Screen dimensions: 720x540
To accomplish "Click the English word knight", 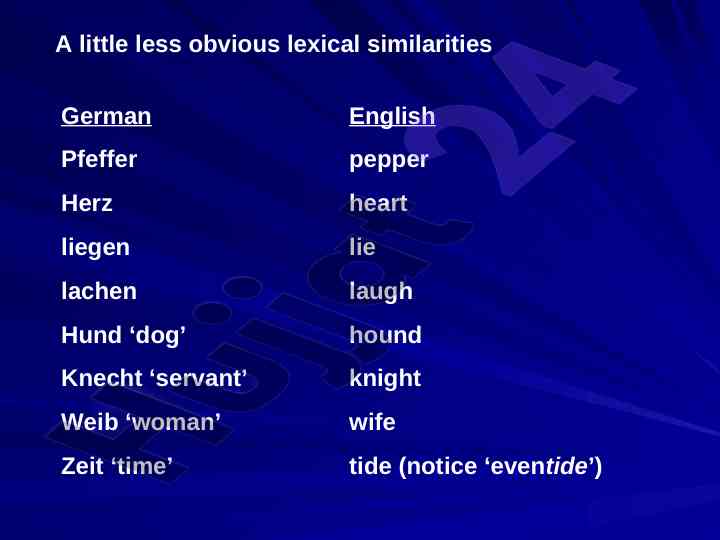I will tap(385, 379).
